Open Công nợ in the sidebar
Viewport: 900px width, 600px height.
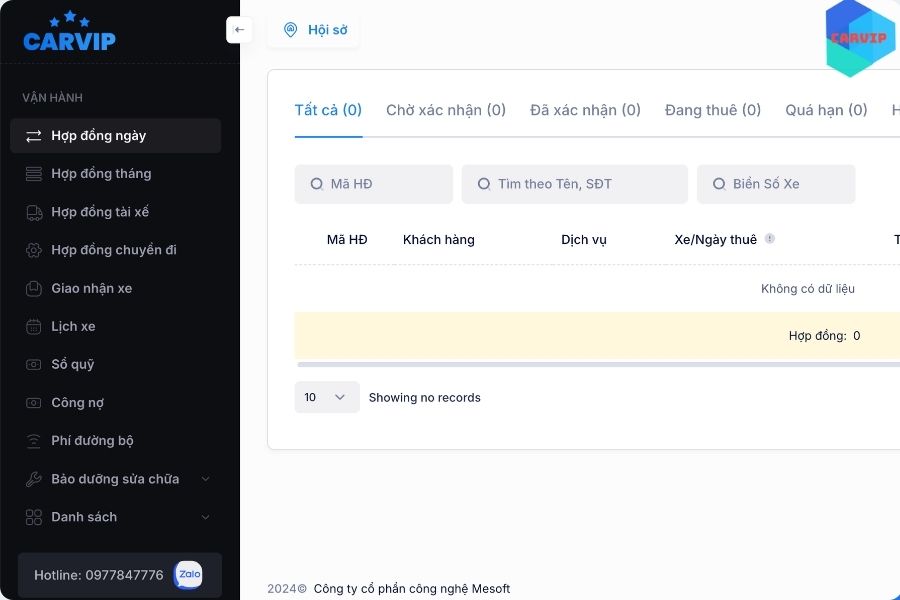coord(78,403)
